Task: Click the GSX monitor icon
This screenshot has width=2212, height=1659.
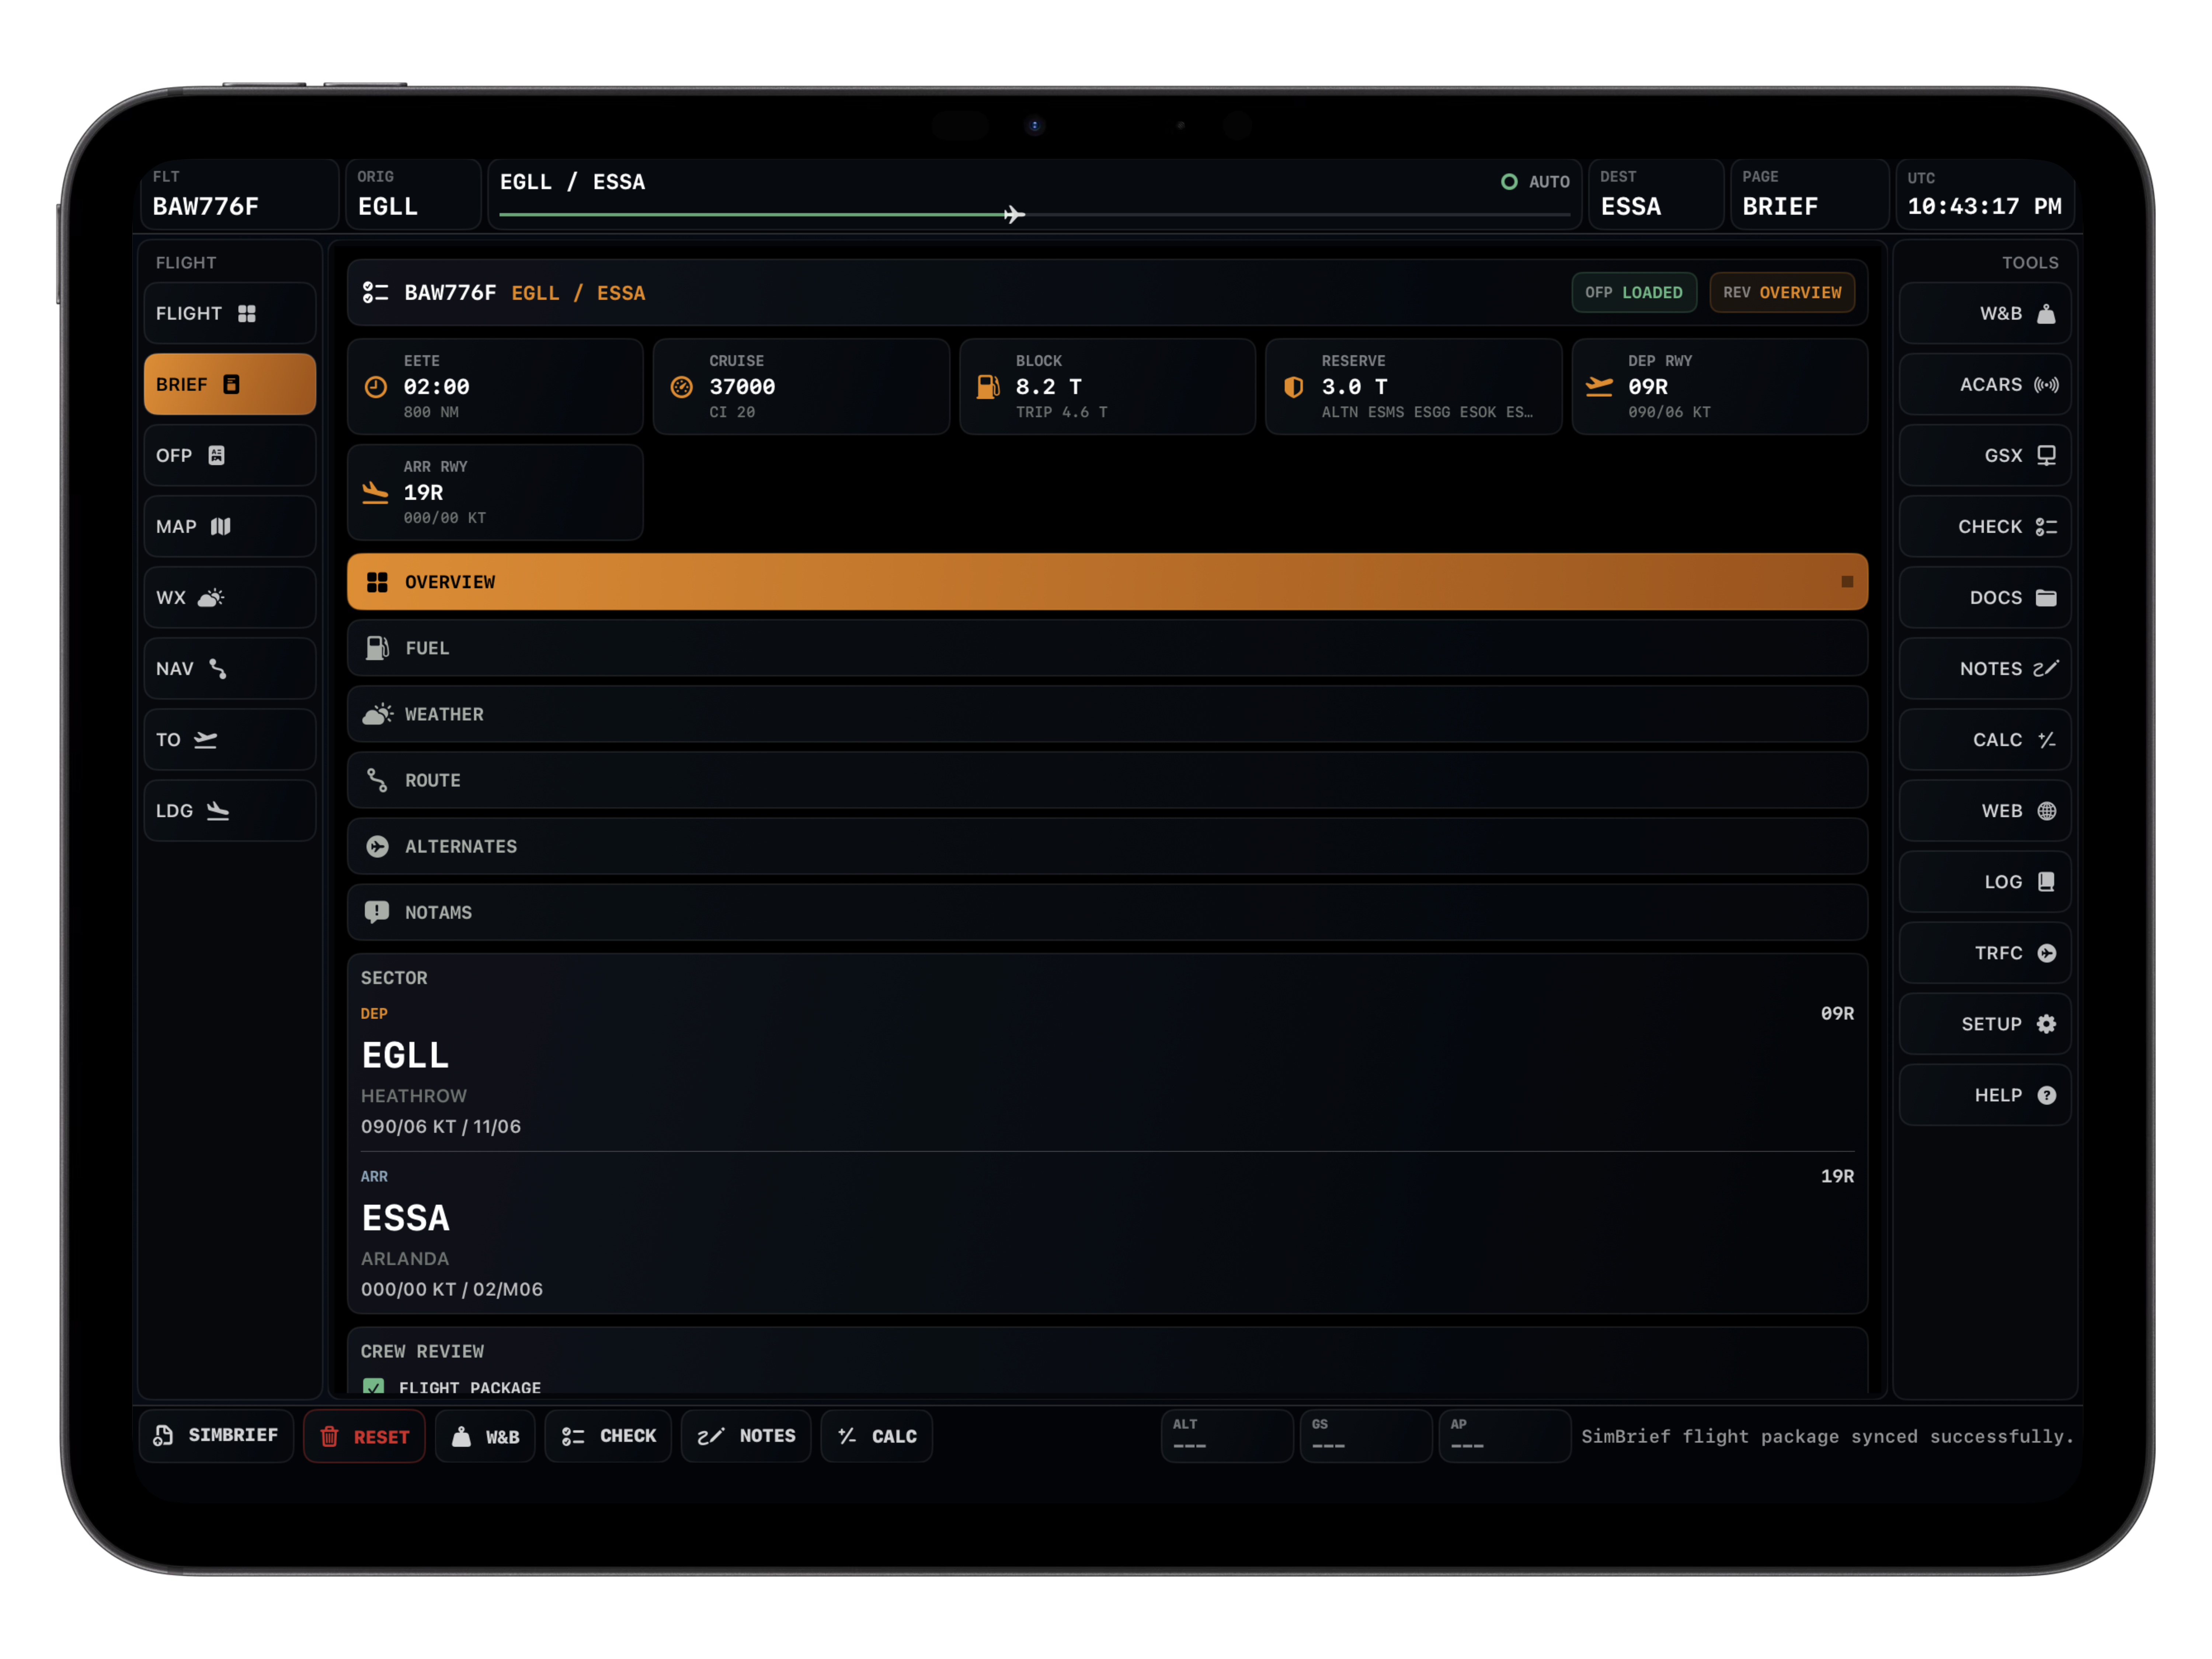Action: pyautogui.click(x=2046, y=456)
